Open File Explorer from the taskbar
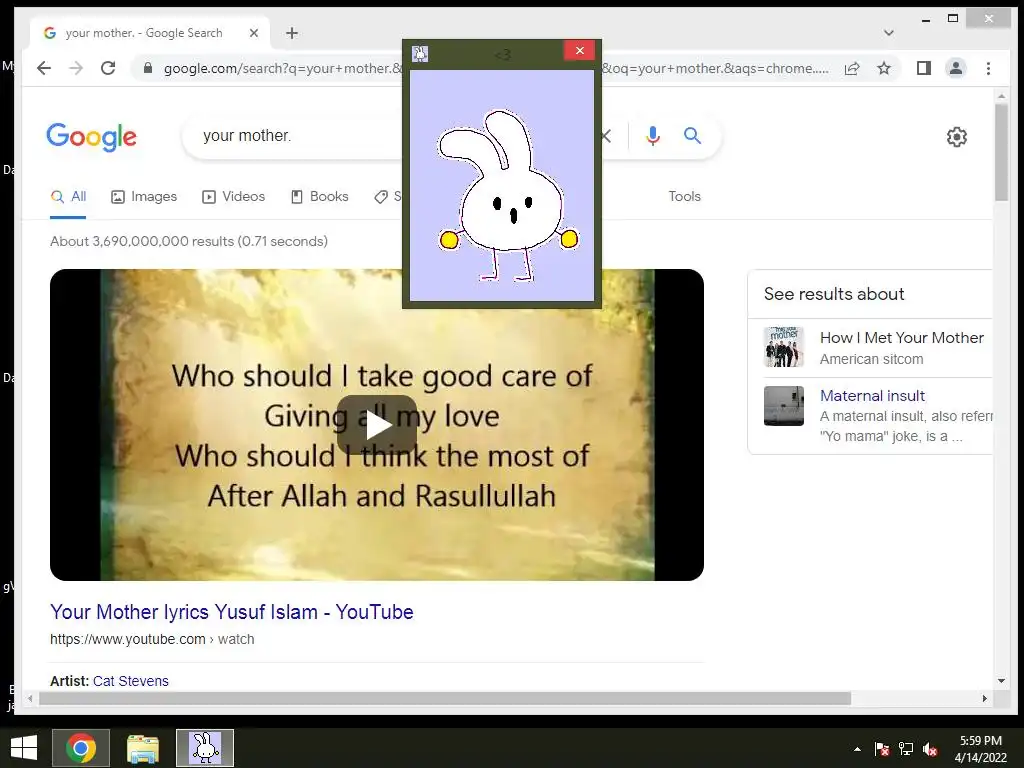 pyautogui.click(x=142, y=748)
